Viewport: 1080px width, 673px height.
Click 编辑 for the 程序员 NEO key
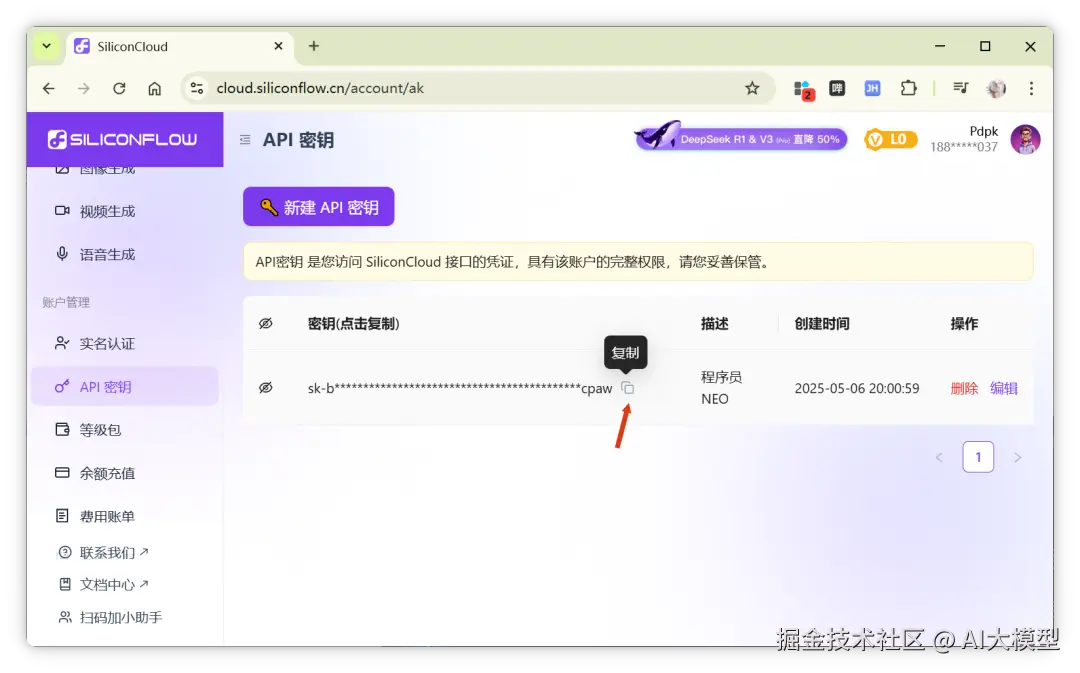1004,389
